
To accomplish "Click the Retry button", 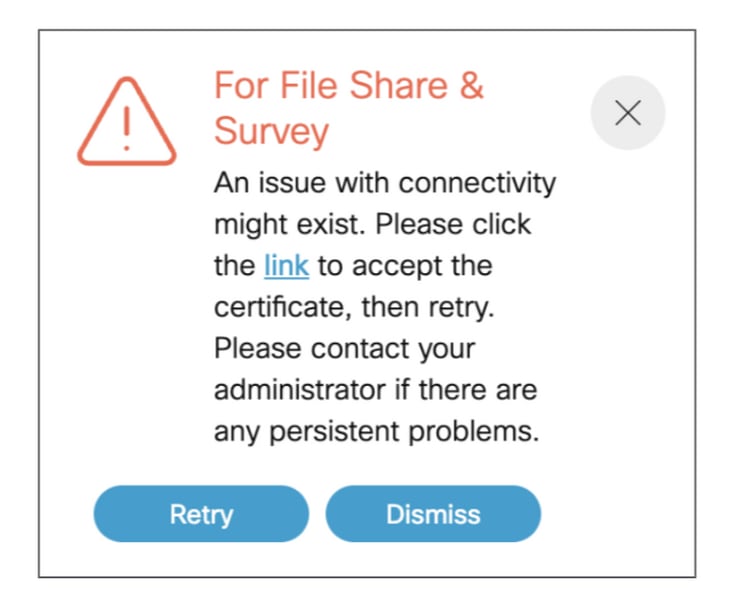I will pos(201,514).
